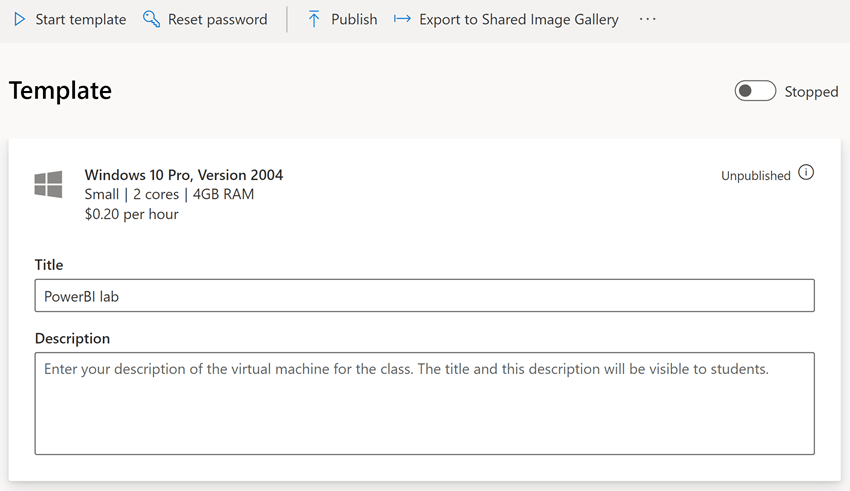Click the Stopped status label
Image resolution: width=850 pixels, height=491 pixels.
coord(812,92)
